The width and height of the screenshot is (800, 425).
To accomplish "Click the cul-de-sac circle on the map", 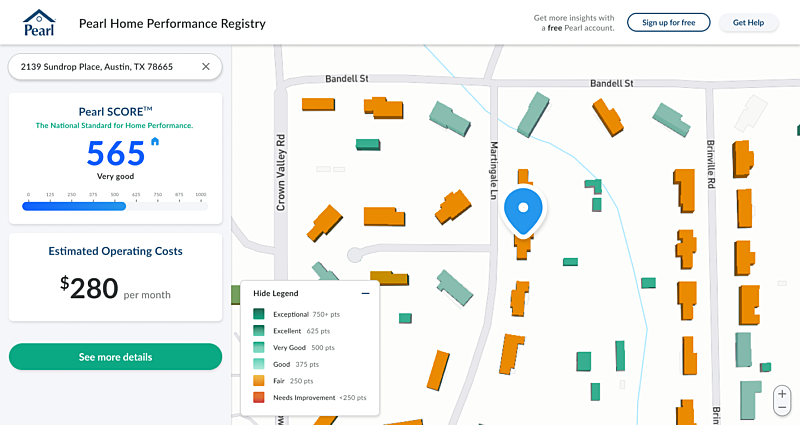I will coord(355,254).
